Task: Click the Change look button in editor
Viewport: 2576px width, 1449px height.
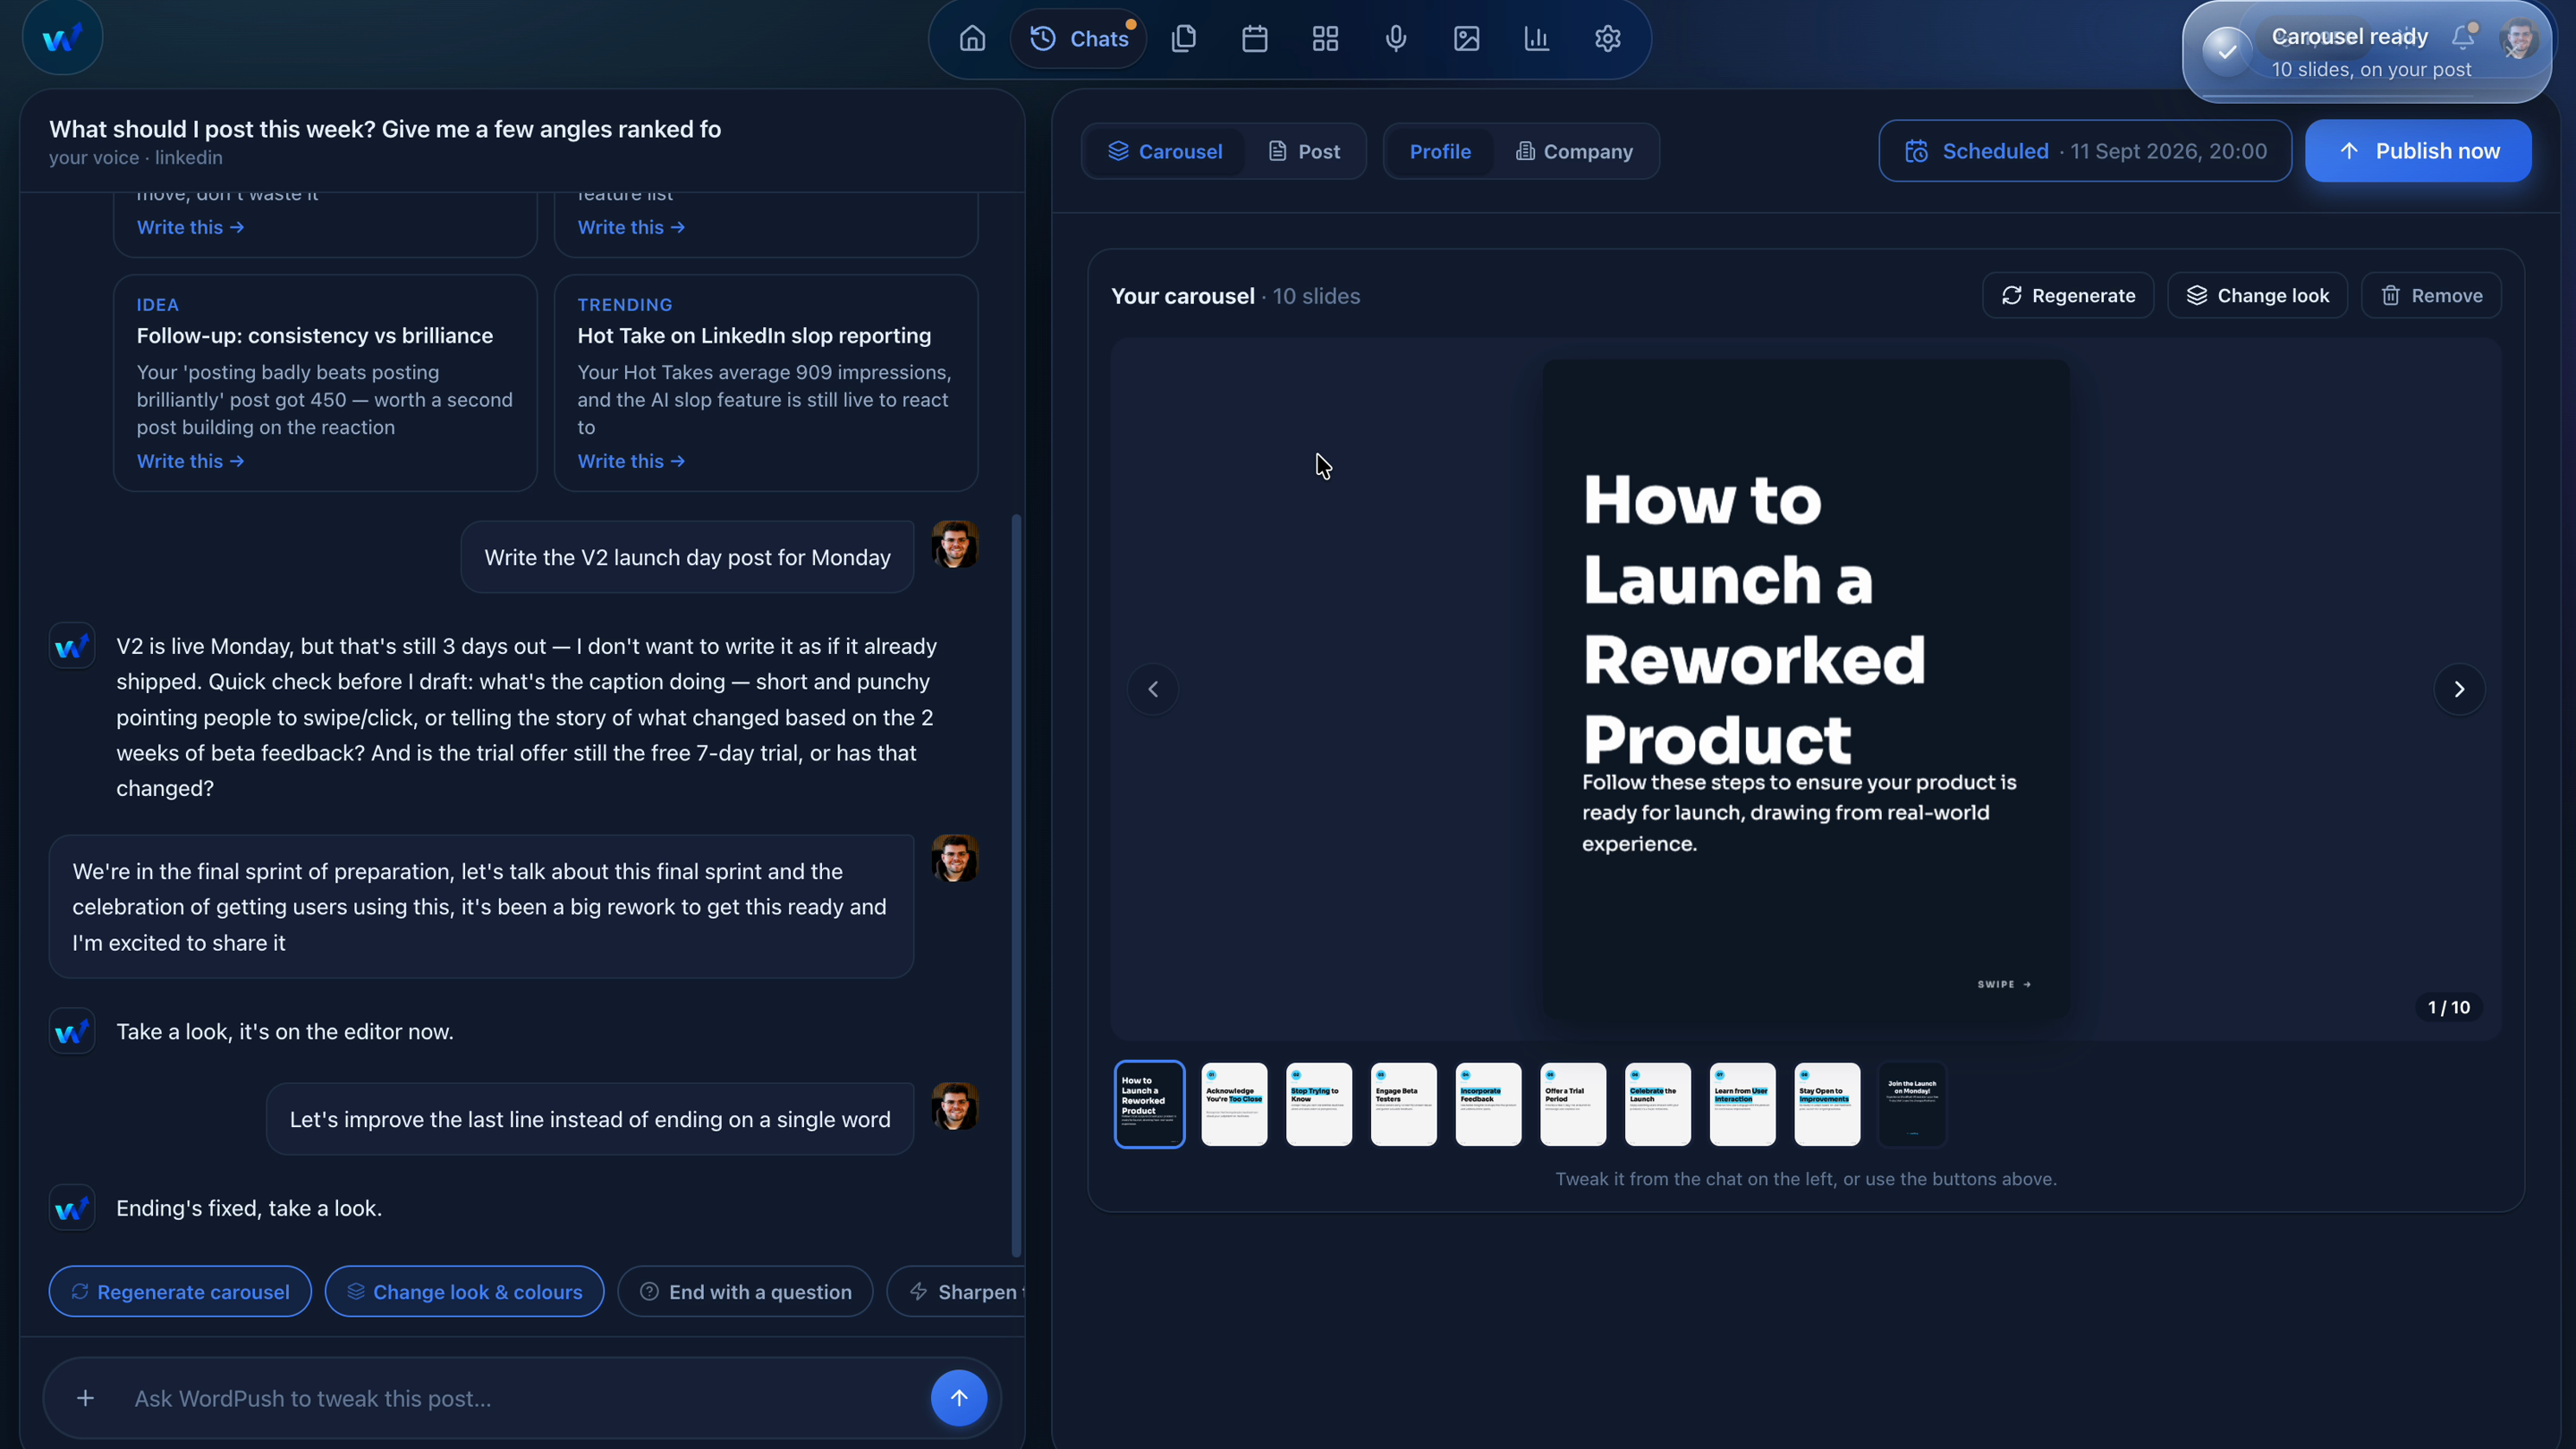Action: 2257,296
